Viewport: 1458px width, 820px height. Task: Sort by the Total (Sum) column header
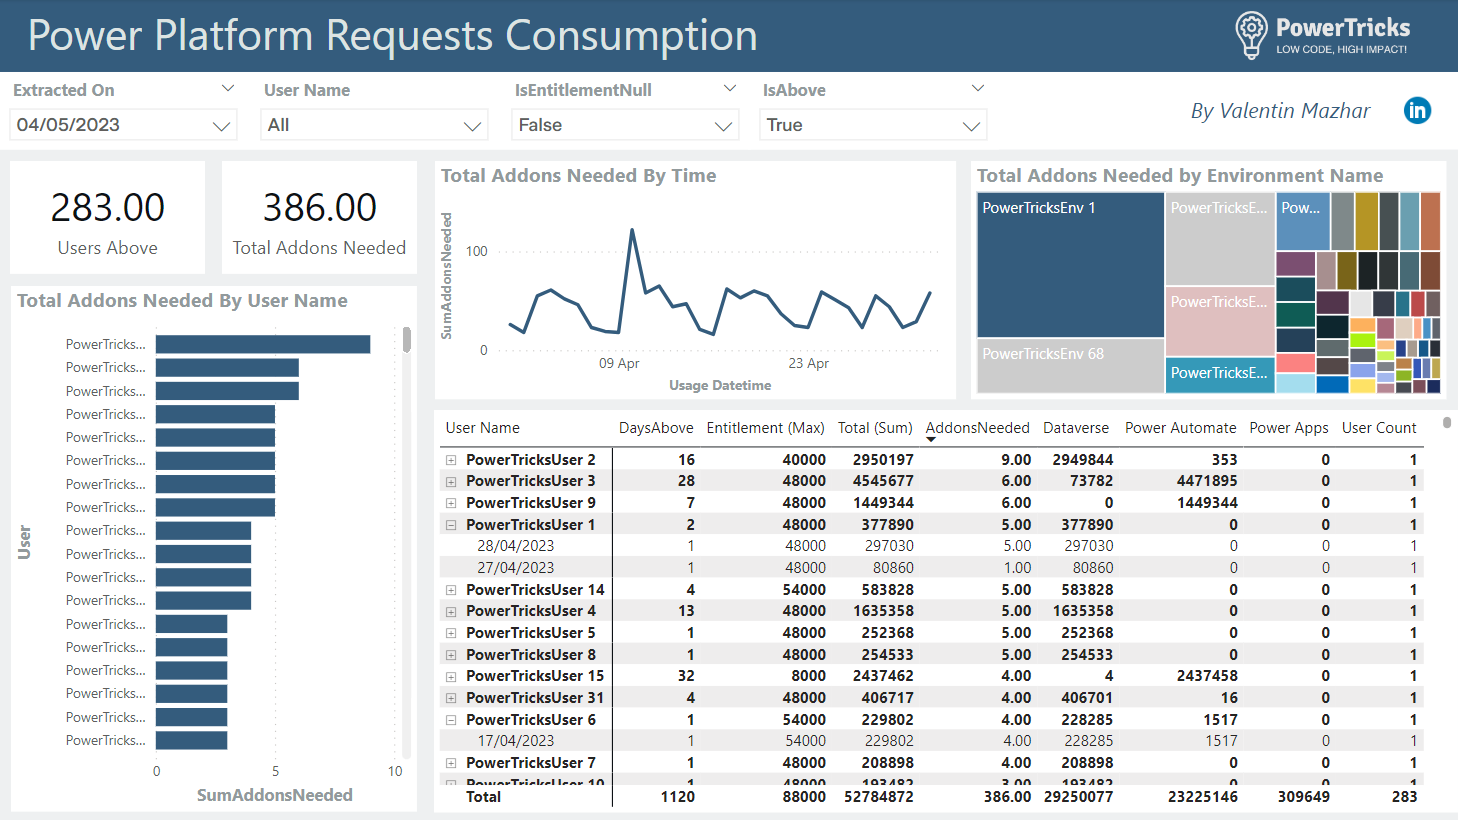[875, 428]
